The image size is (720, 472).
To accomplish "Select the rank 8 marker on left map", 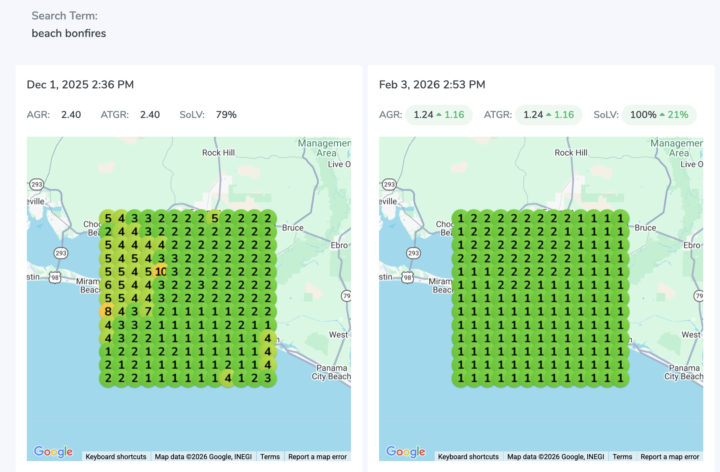I will point(108,311).
